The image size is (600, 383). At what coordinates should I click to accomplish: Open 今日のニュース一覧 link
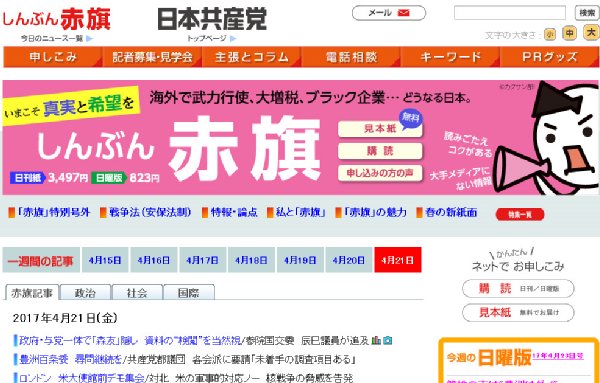[52, 38]
